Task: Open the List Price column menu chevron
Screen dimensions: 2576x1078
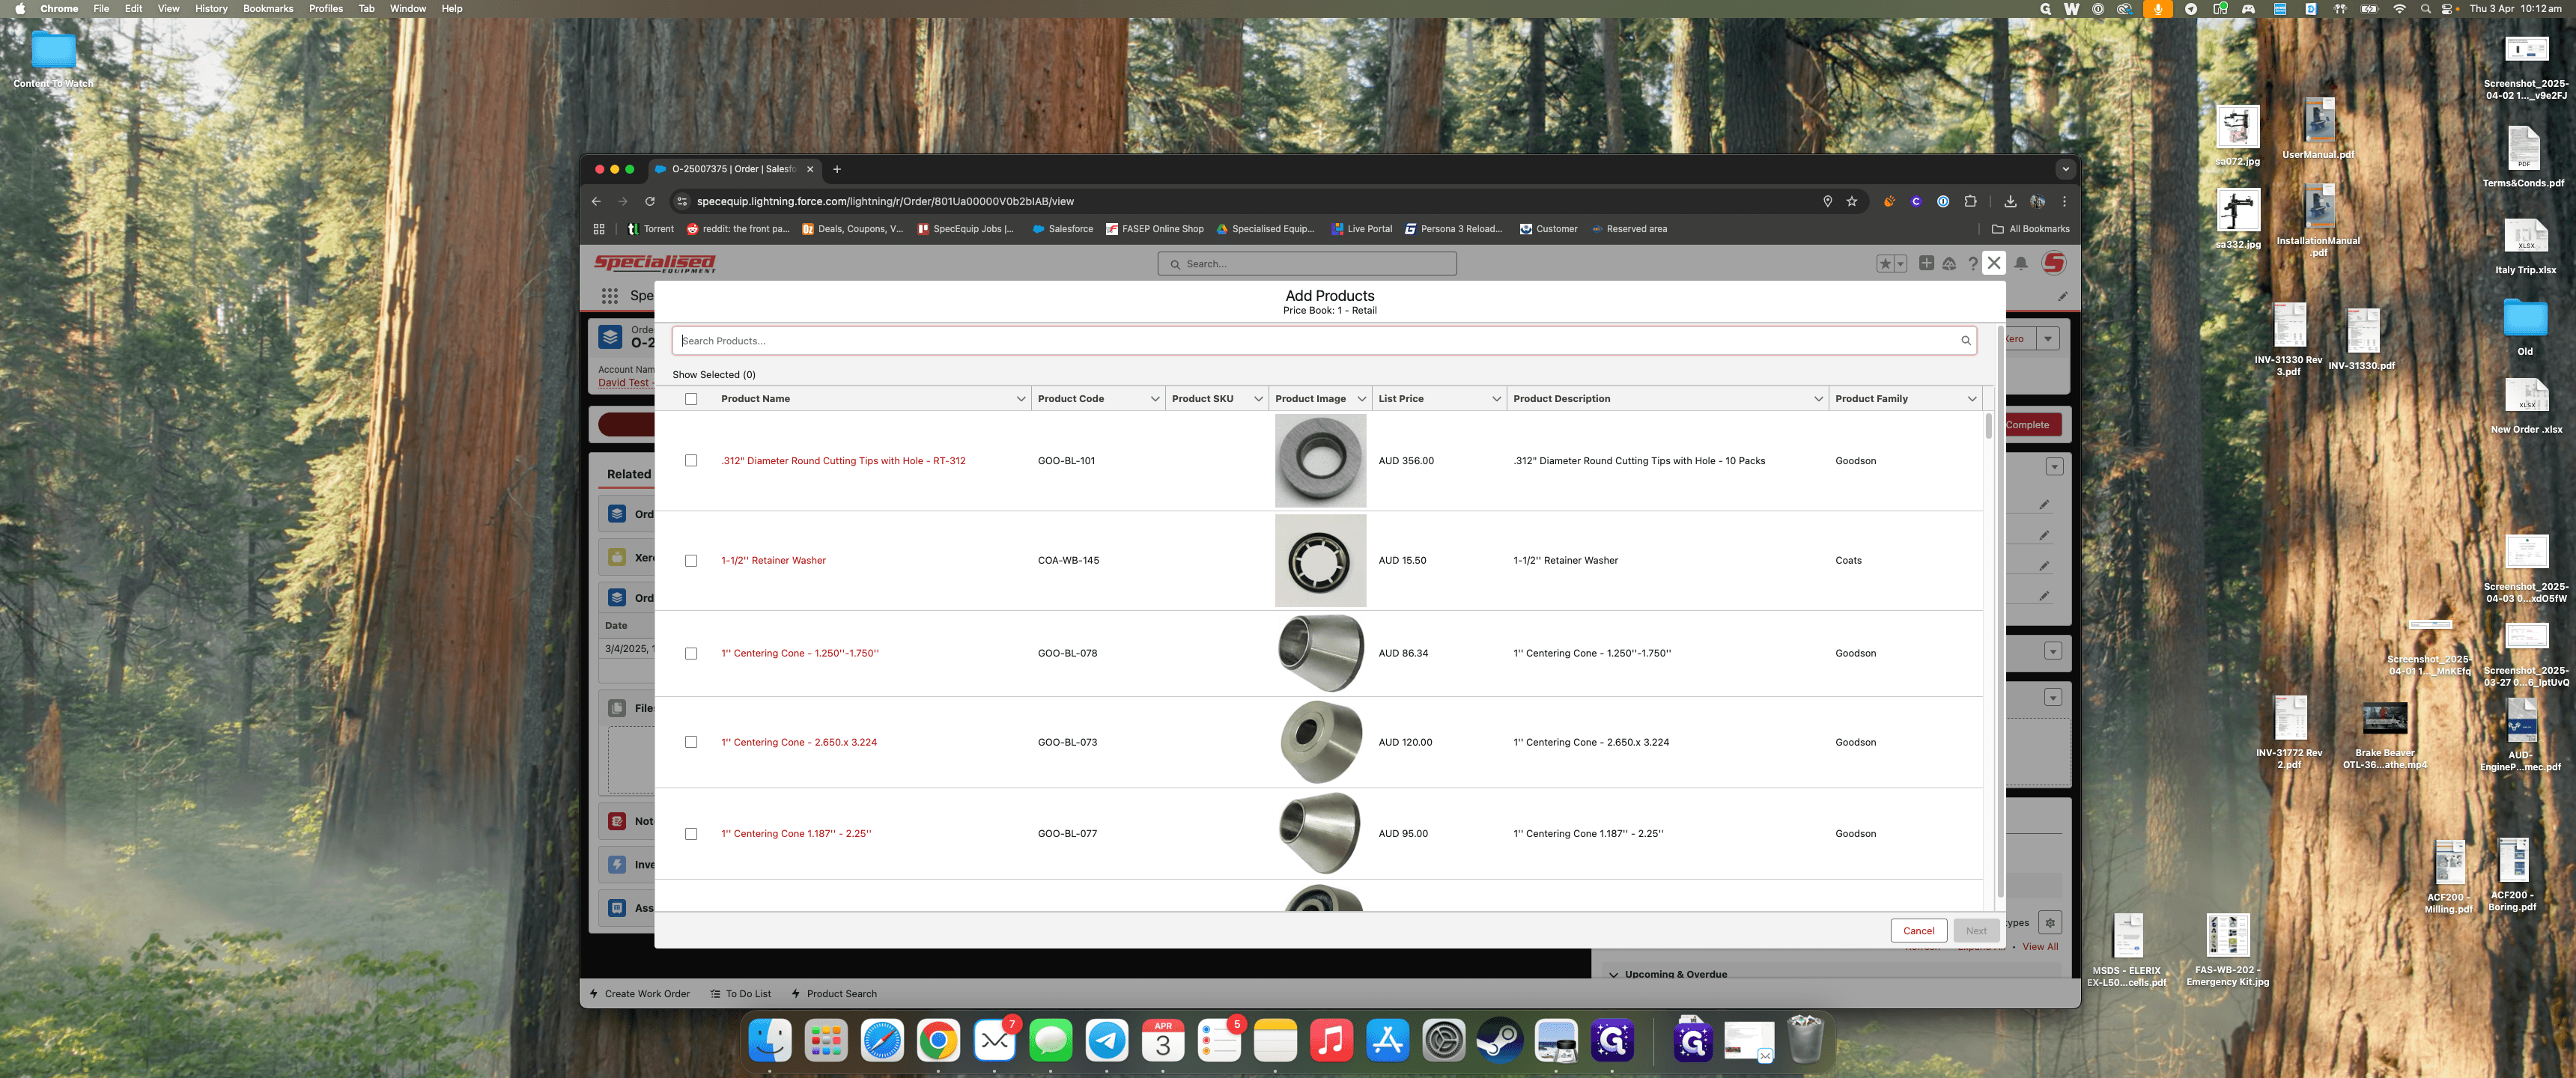Action: tap(1496, 399)
